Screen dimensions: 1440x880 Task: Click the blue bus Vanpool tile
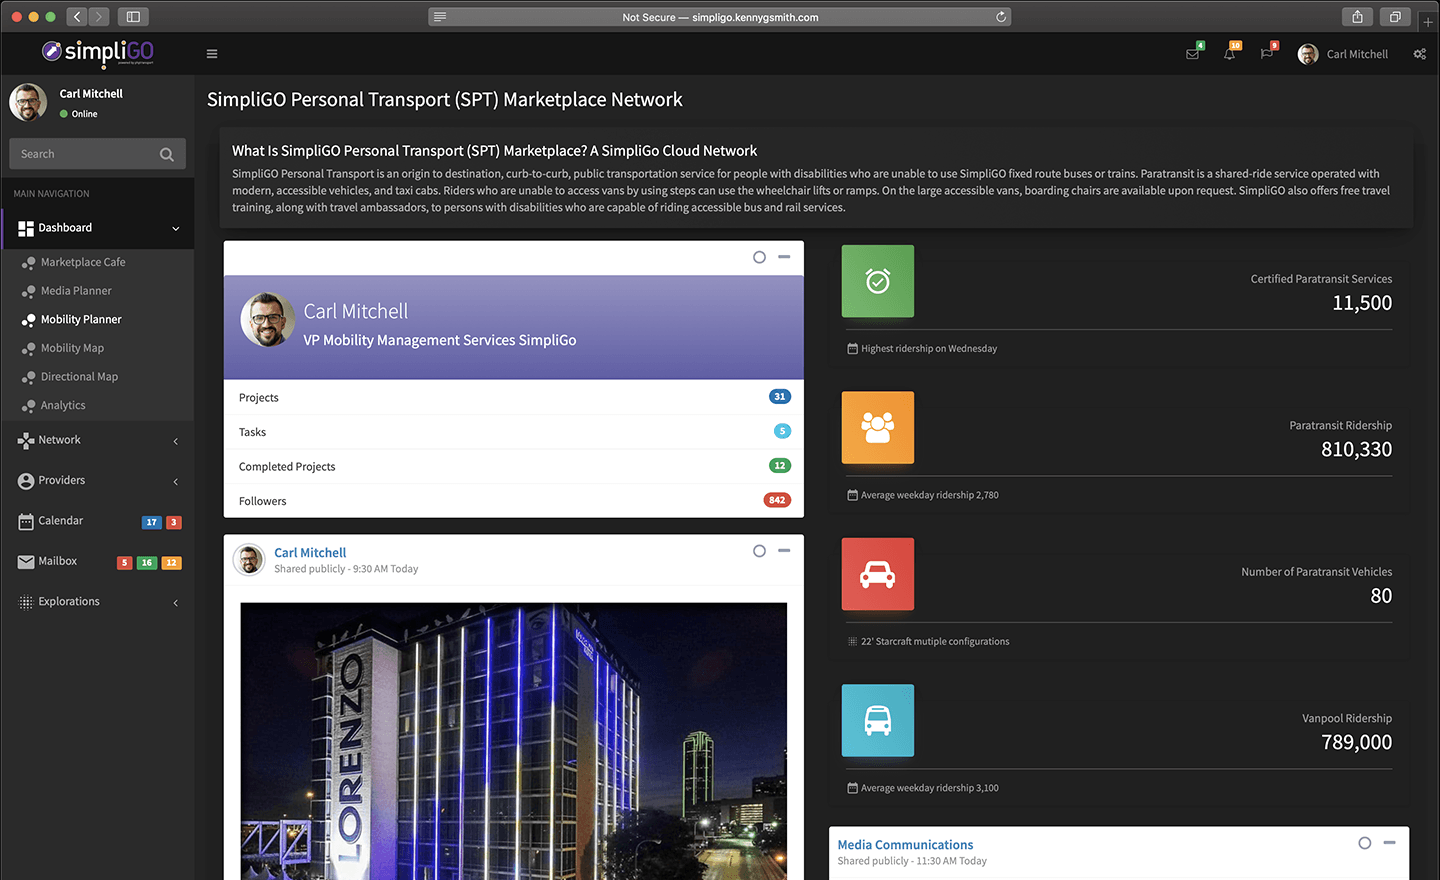(x=877, y=720)
